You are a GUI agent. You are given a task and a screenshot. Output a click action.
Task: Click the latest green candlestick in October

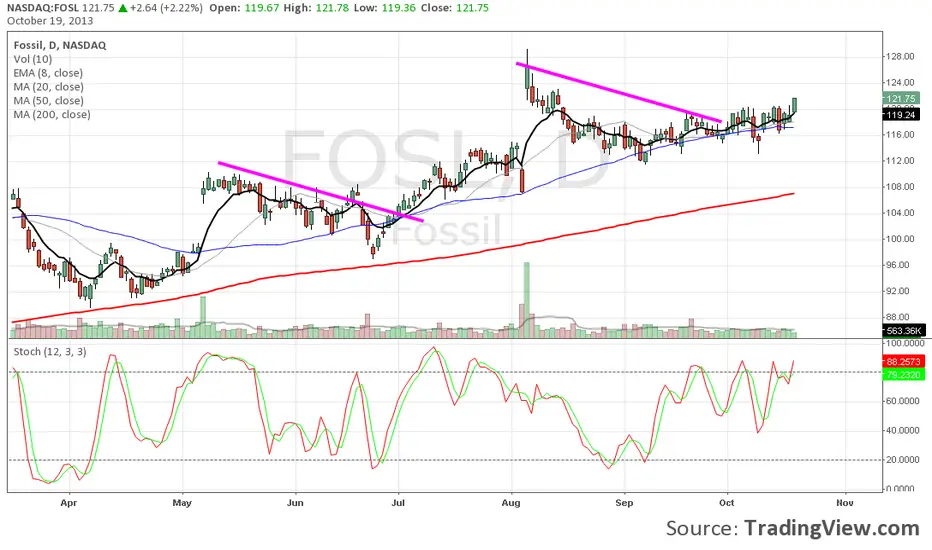click(x=794, y=105)
